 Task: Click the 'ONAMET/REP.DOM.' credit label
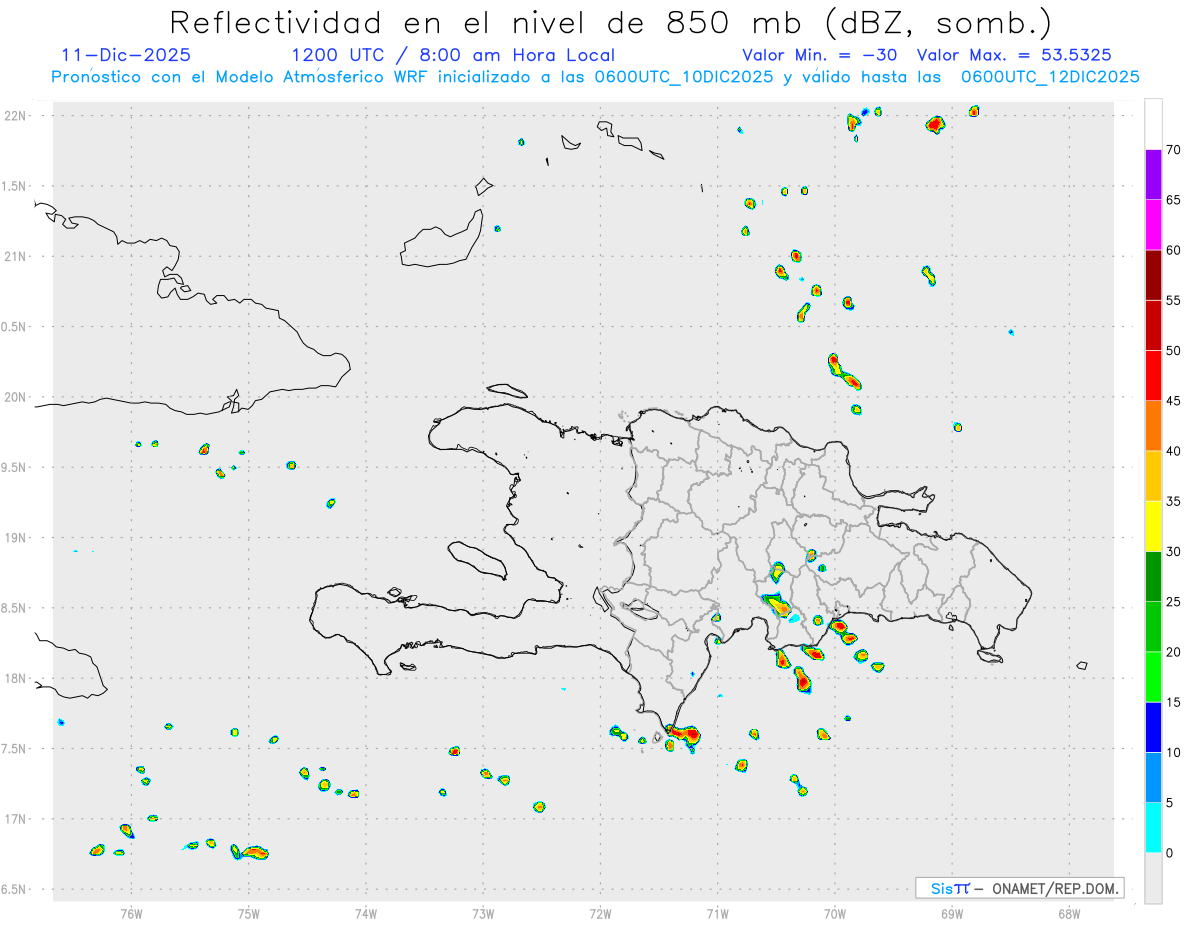pyautogui.click(x=1053, y=888)
